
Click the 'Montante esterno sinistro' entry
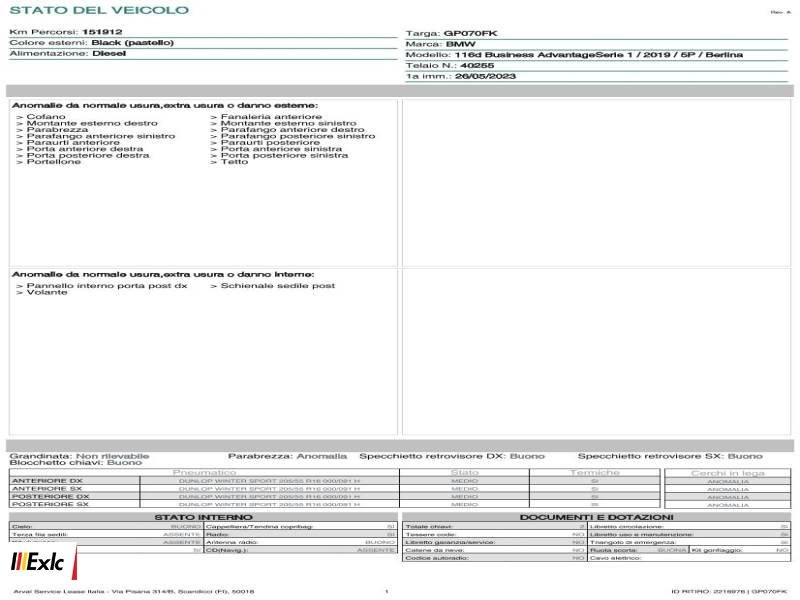[288, 123]
